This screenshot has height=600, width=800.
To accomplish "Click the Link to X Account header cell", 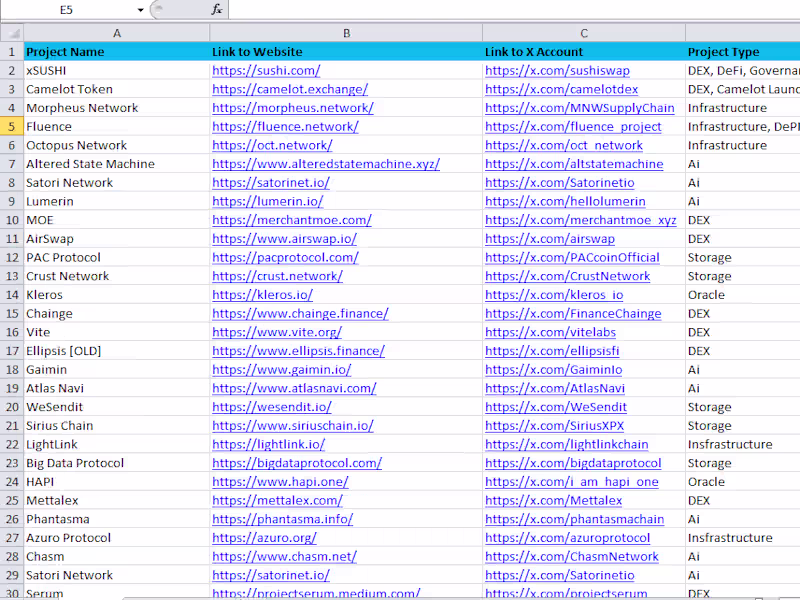I will click(584, 52).
